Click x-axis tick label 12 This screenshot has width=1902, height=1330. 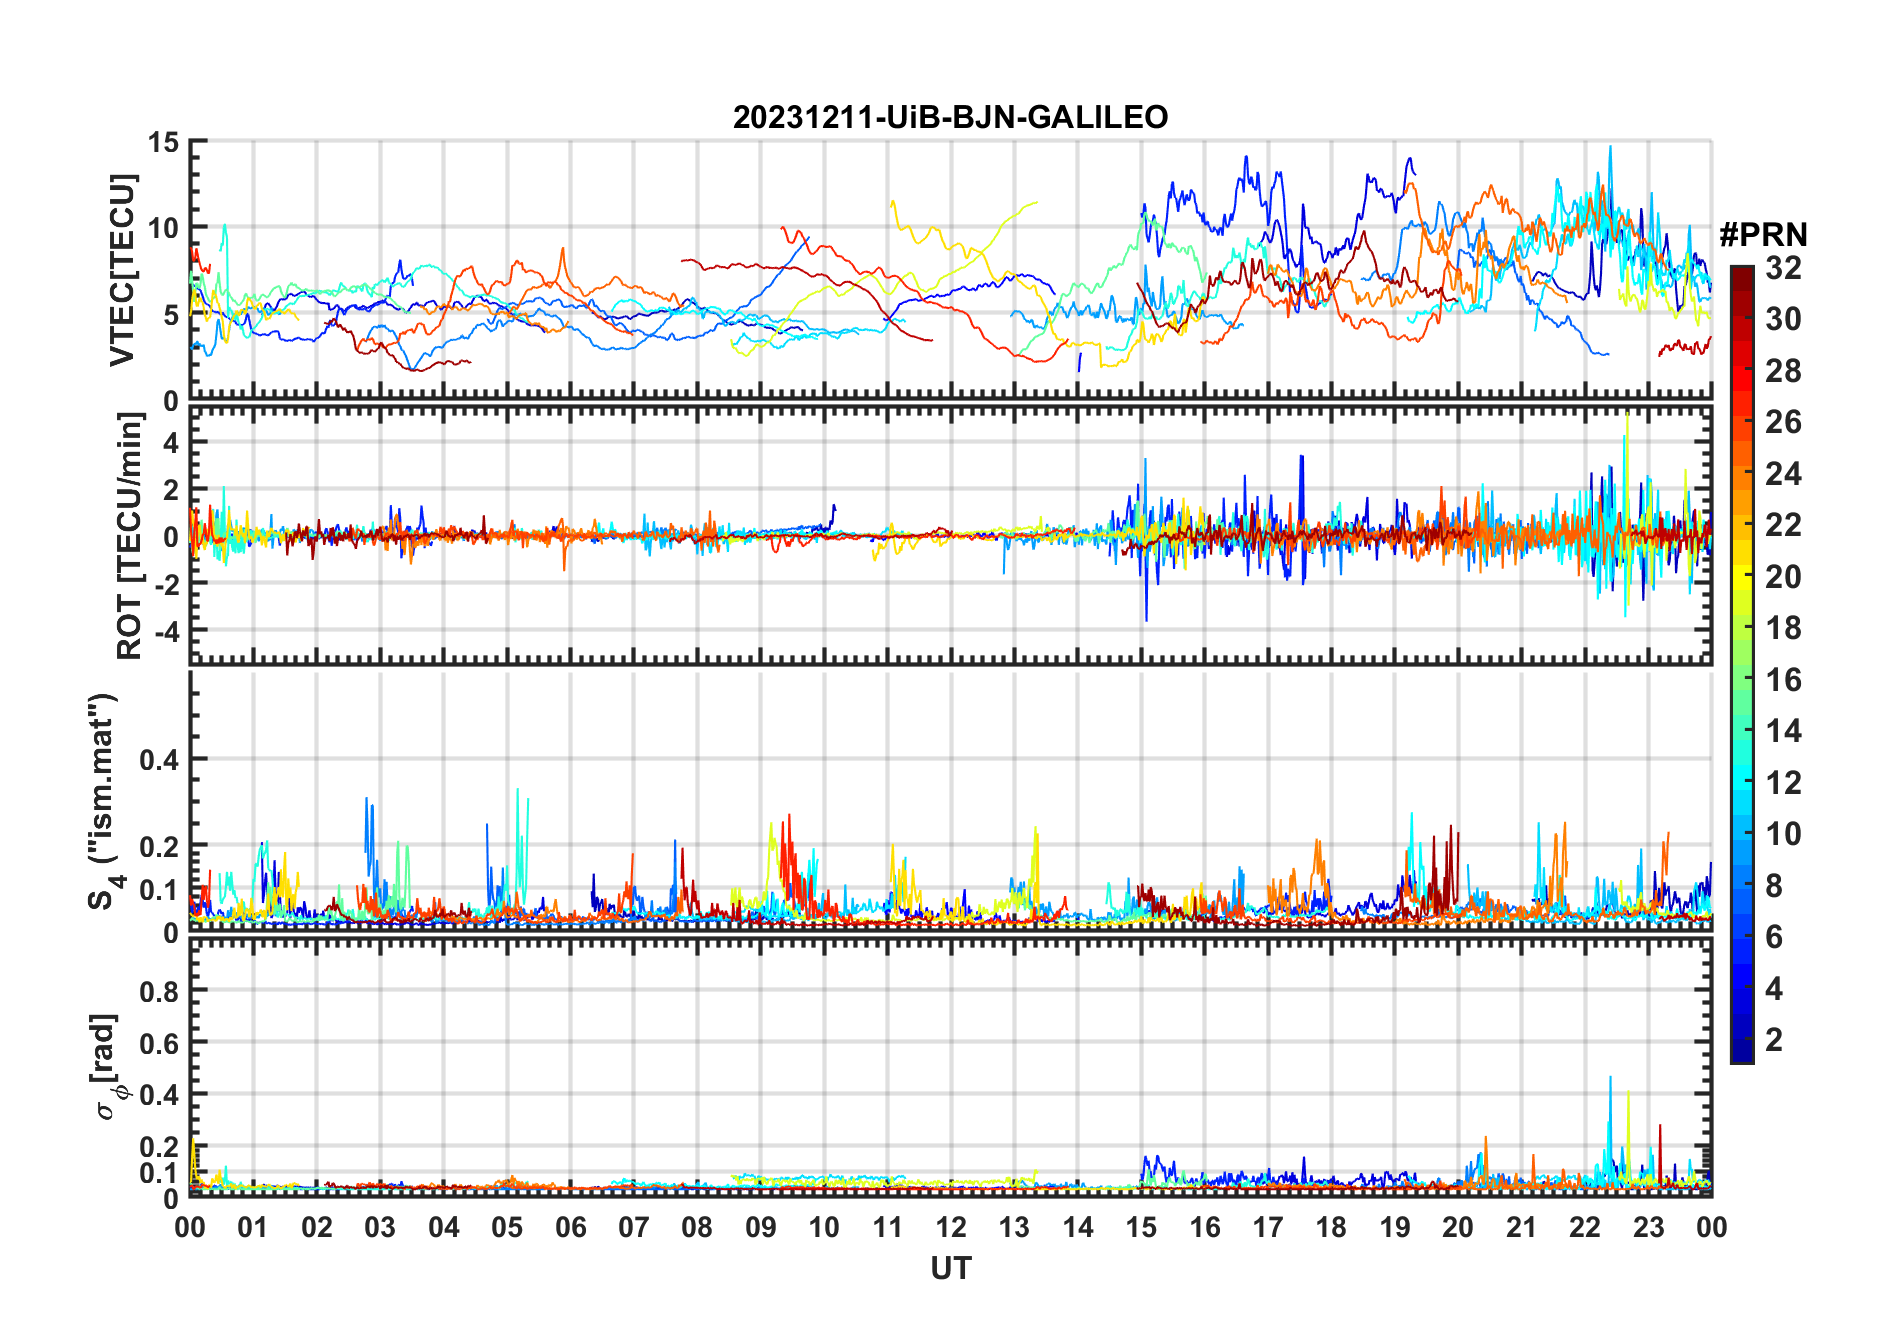coord(950,1227)
